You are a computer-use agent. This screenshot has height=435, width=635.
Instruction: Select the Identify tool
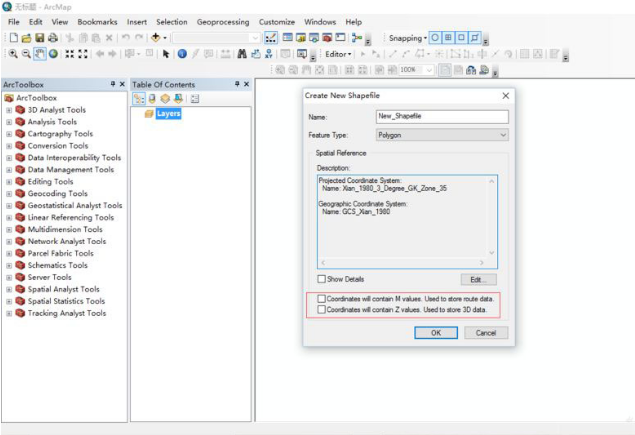[x=182, y=54]
